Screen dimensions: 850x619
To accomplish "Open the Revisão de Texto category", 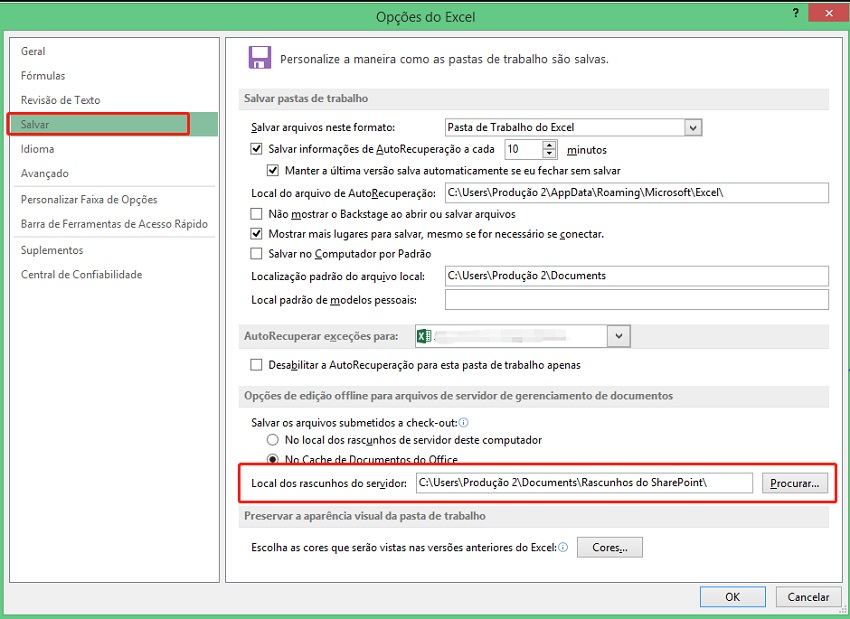I will tap(60, 100).
